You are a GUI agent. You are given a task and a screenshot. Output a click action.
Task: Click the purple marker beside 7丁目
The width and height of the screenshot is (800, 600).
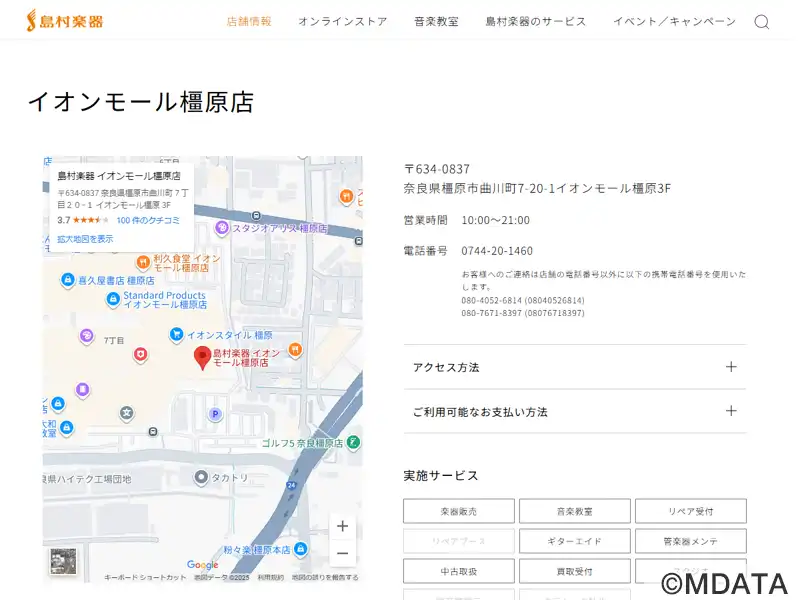(87, 336)
